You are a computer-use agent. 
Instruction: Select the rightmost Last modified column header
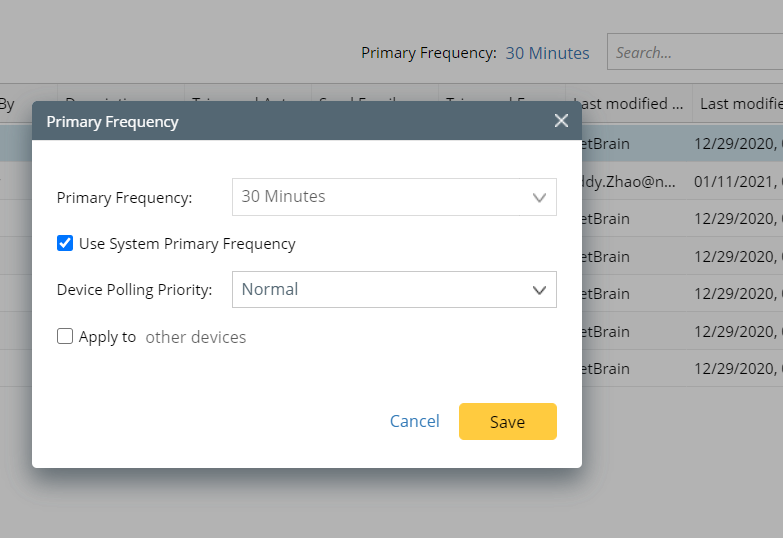click(738, 103)
